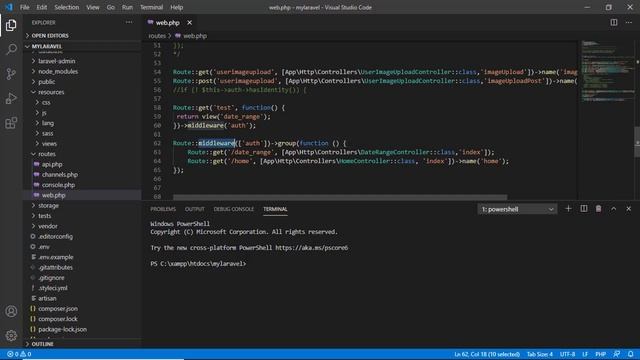Change the UTF-8 encoding setting
The image size is (640, 360).
[567, 354]
